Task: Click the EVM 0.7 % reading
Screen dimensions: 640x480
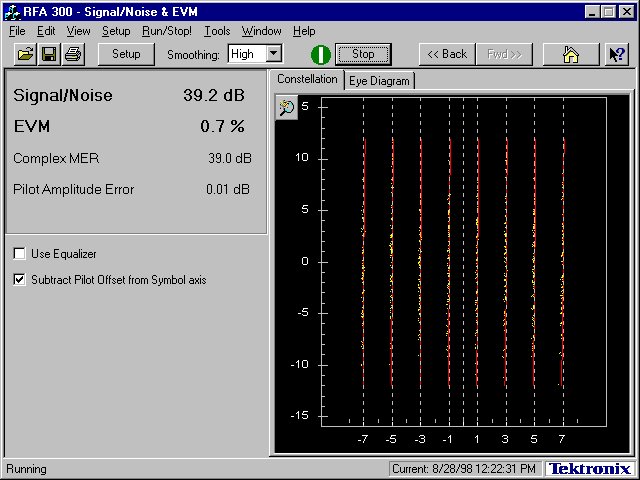Action: point(222,126)
